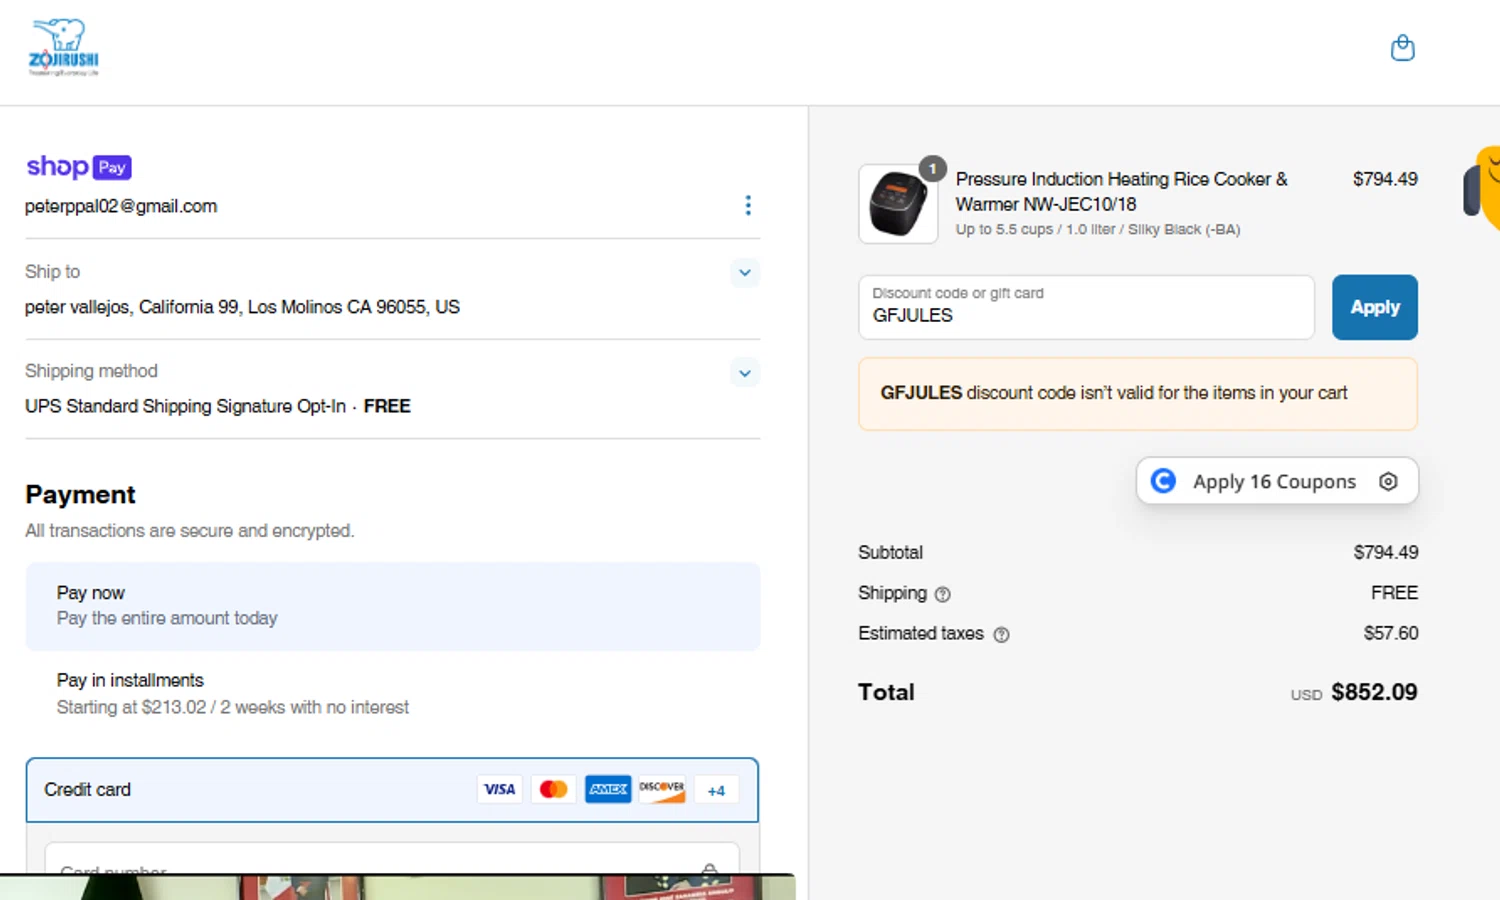Click the Visa card icon
The width and height of the screenshot is (1500, 900).
pos(499,789)
